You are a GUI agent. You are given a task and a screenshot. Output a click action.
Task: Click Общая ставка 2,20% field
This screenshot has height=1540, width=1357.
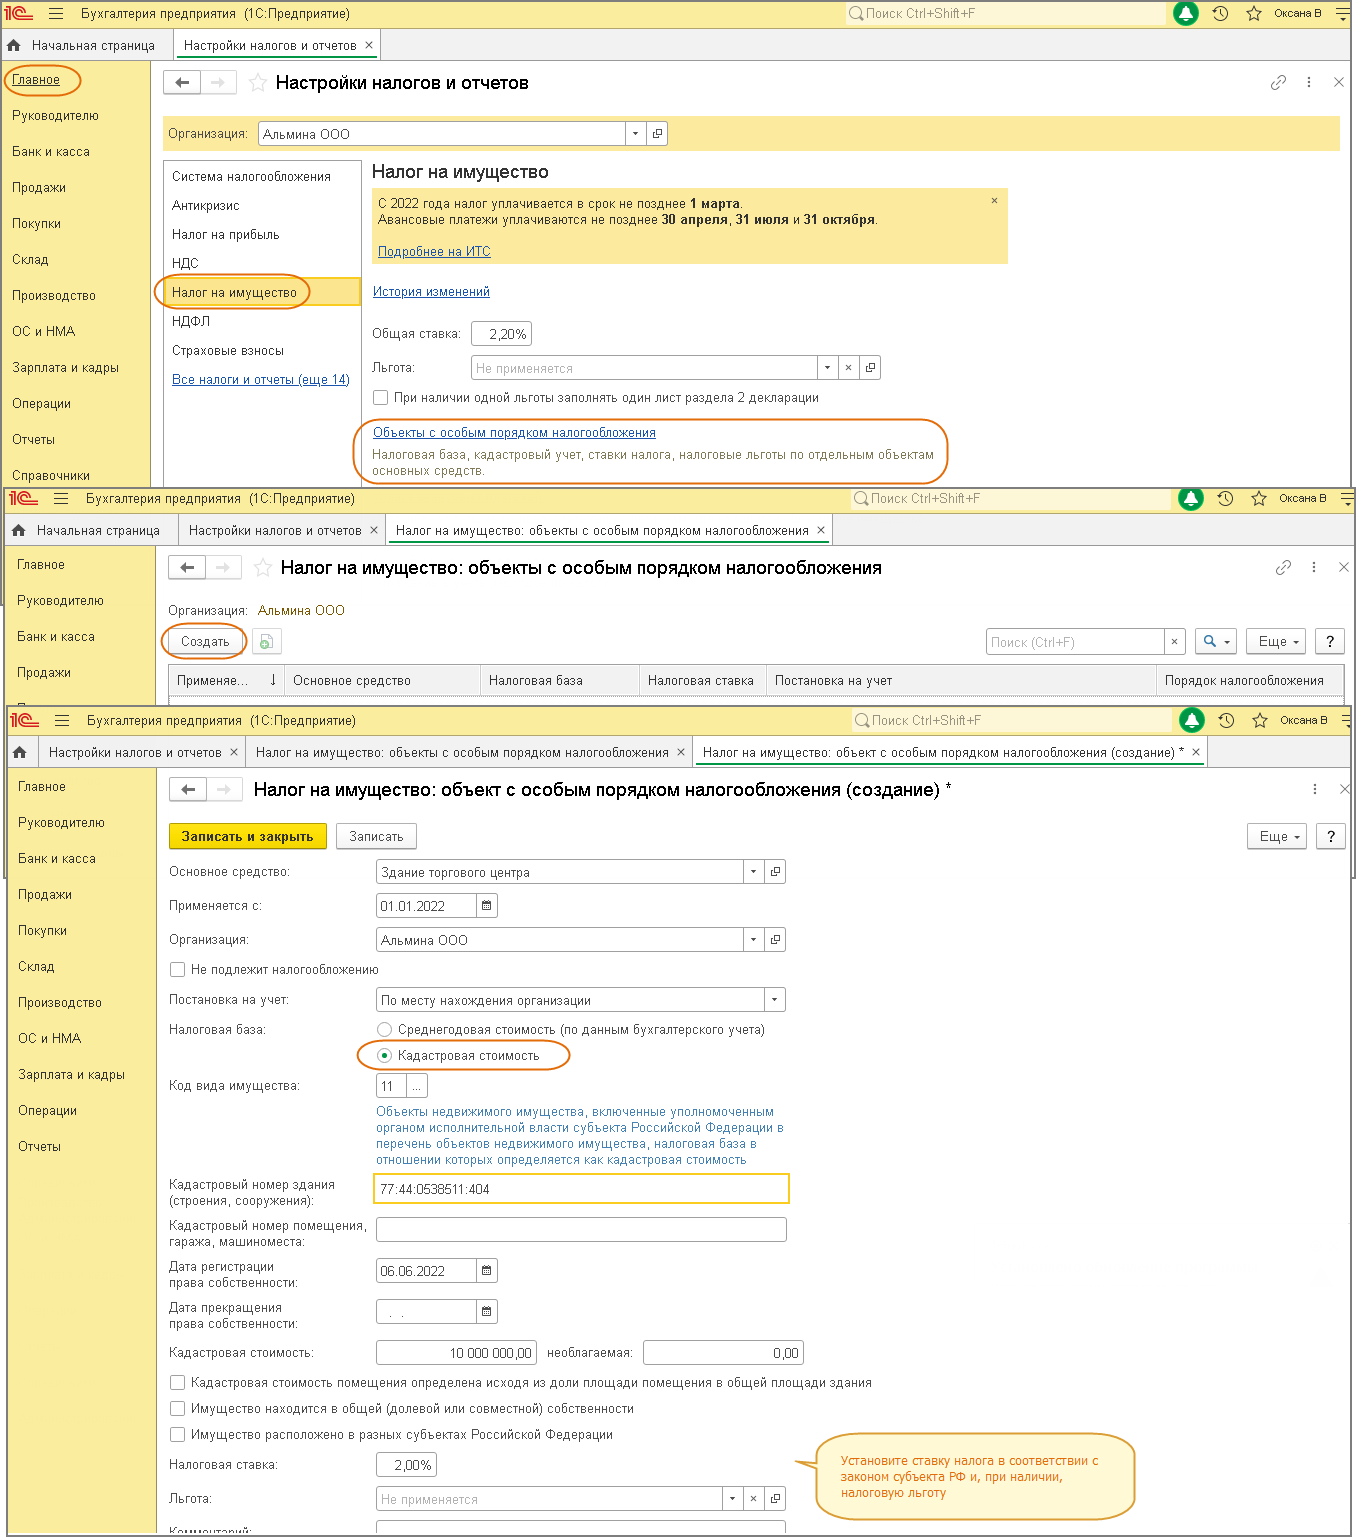point(501,334)
